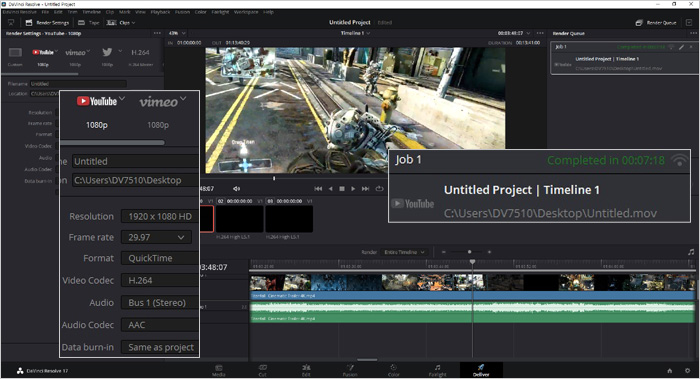Open the File menu

click(x=45, y=12)
